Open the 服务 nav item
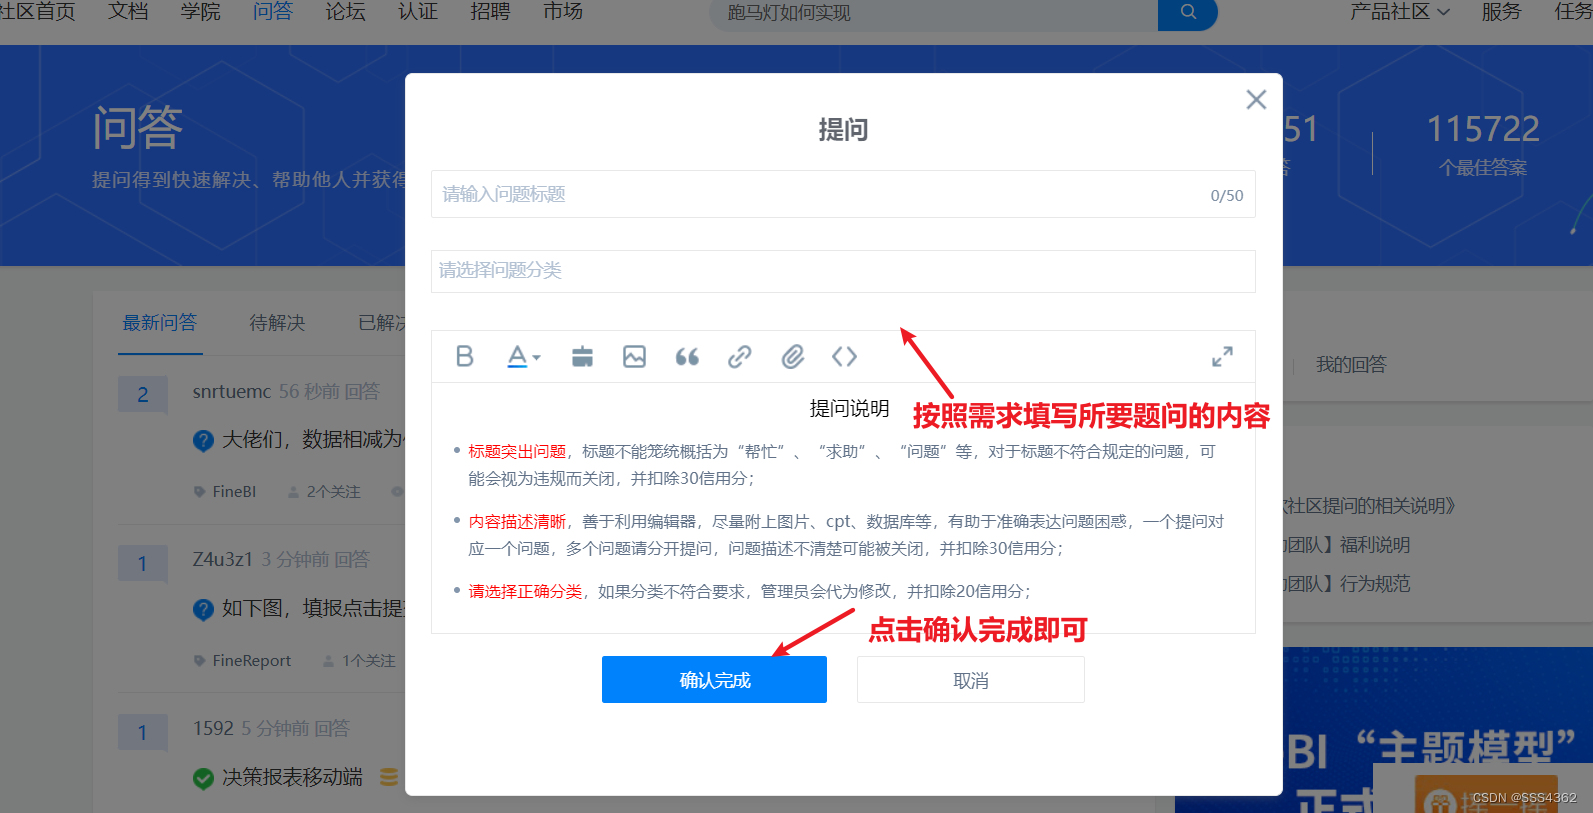The height and width of the screenshot is (813, 1593). click(x=1501, y=12)
